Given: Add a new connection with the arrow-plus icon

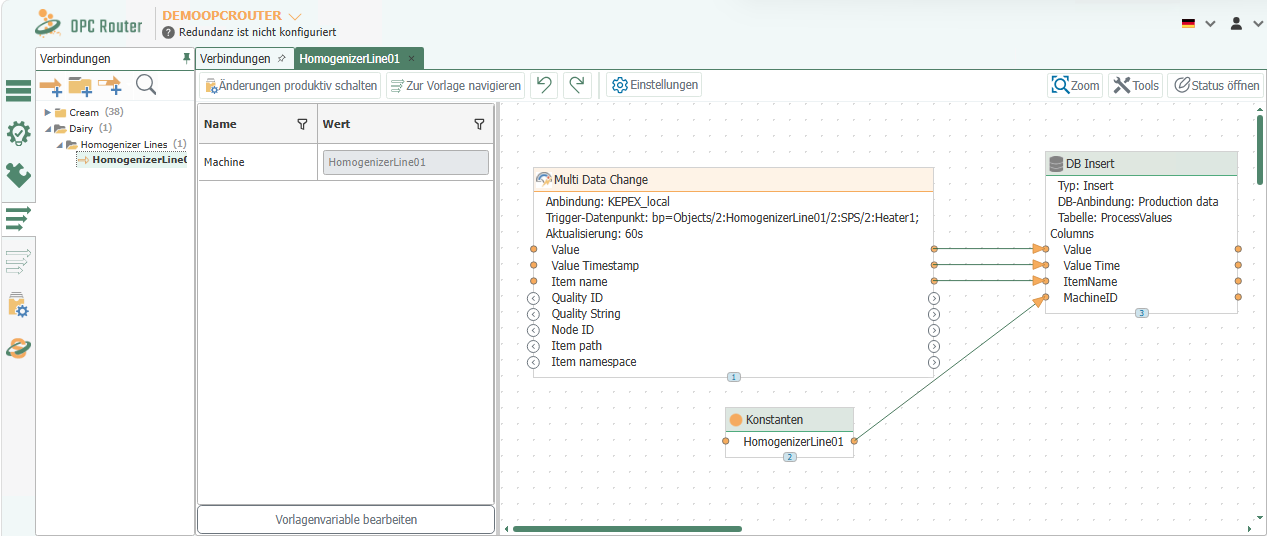Looking at the screenshot, I should 51,86.
